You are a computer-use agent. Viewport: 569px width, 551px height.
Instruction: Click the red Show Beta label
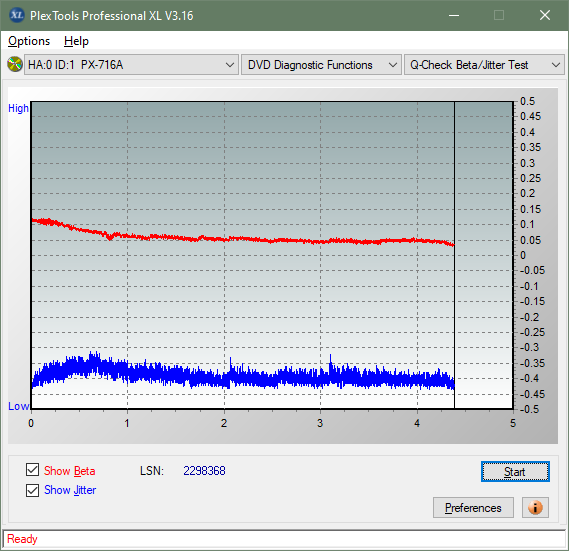[x=70, y=471]
